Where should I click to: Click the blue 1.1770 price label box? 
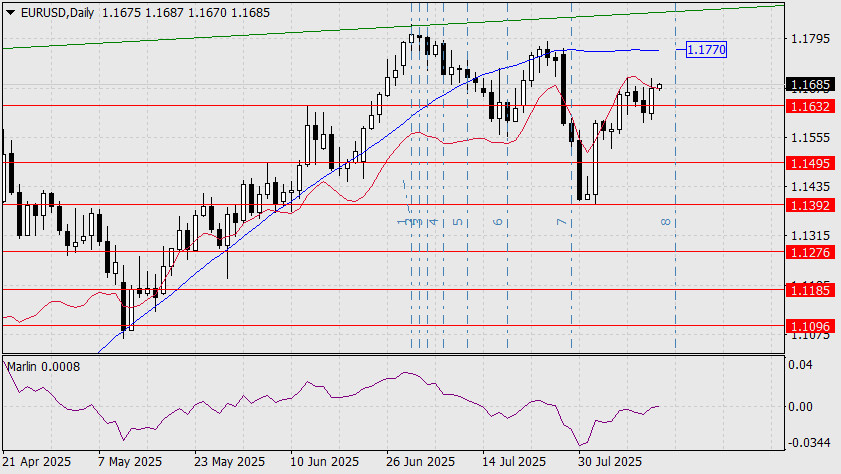[706, 50]
